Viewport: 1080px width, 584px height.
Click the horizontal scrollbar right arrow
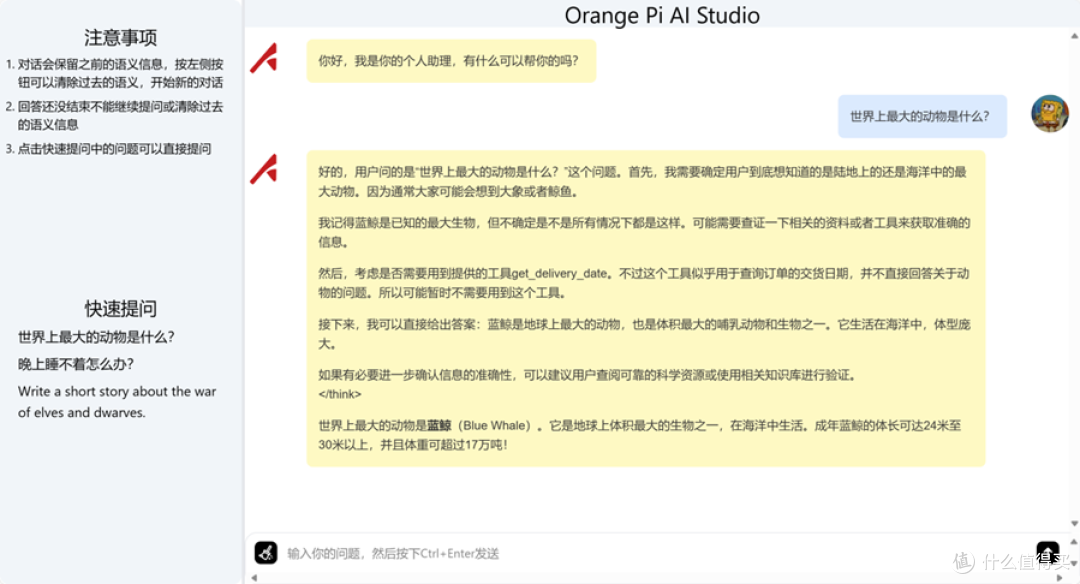coord(1060,578)
